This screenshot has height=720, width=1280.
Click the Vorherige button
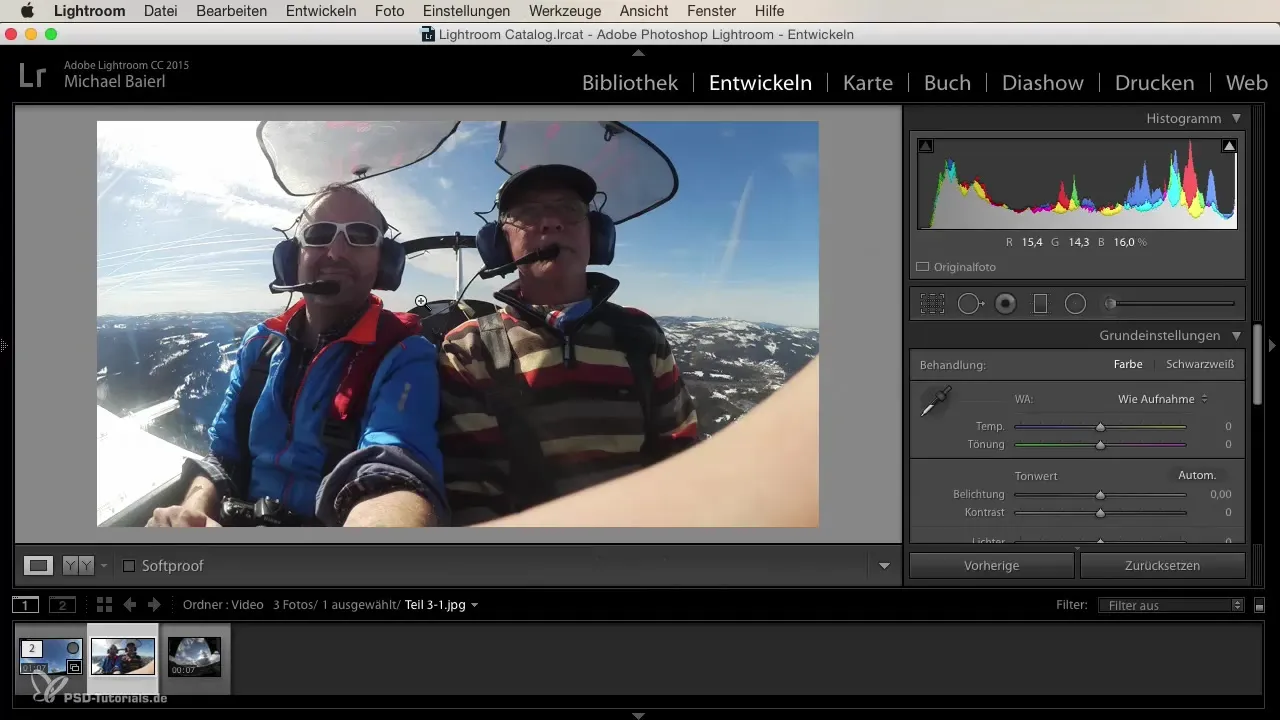[991, 565]
